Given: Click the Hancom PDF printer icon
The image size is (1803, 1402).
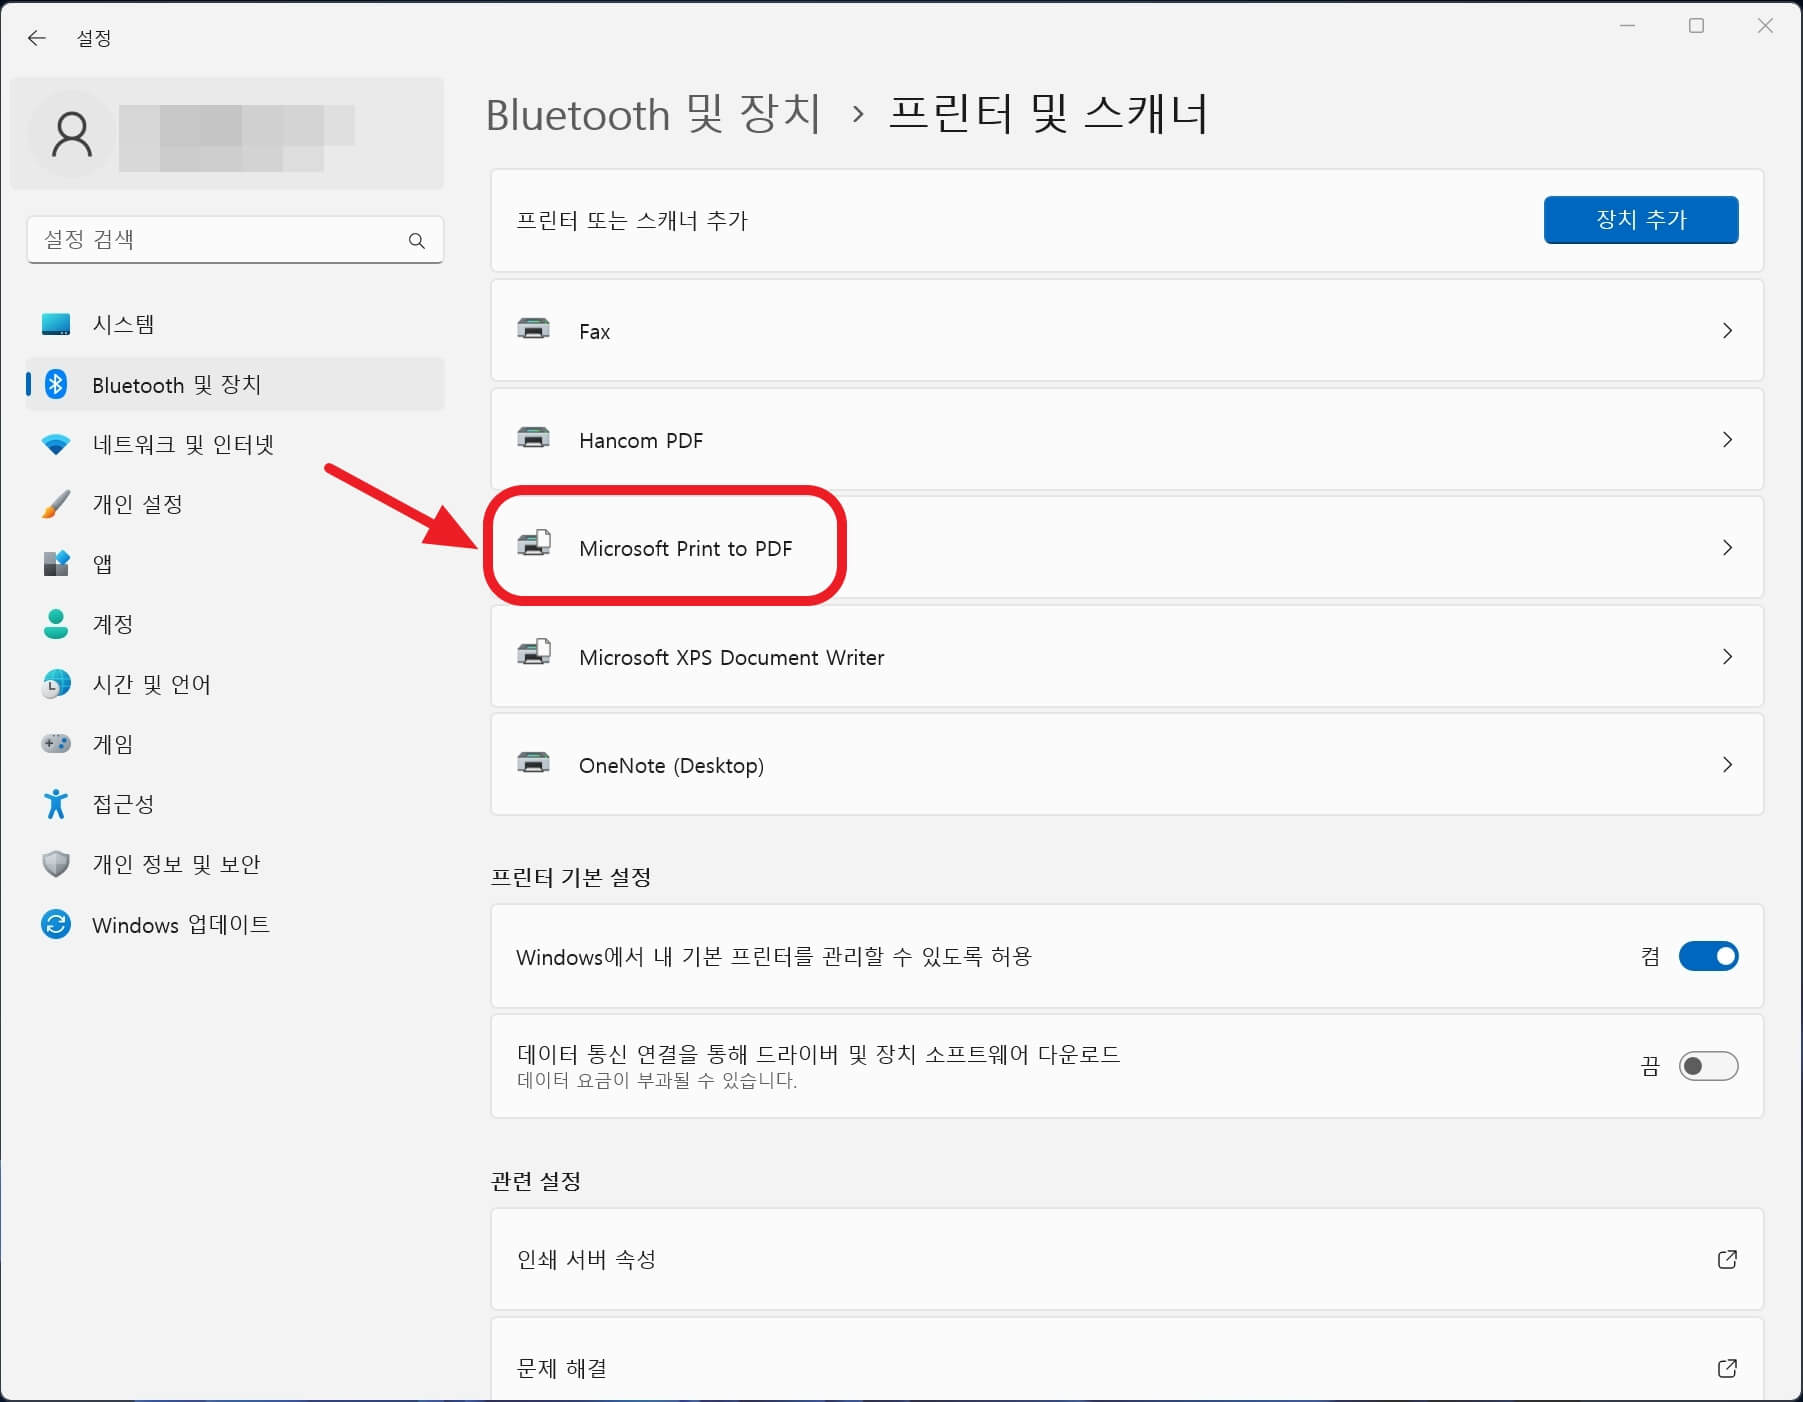Looking at the screenshot, I should coord(533,438).
